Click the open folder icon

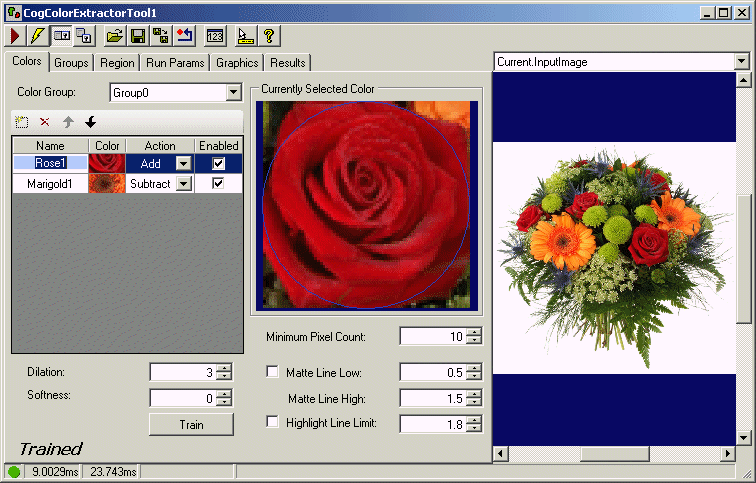tap(115, 36)
